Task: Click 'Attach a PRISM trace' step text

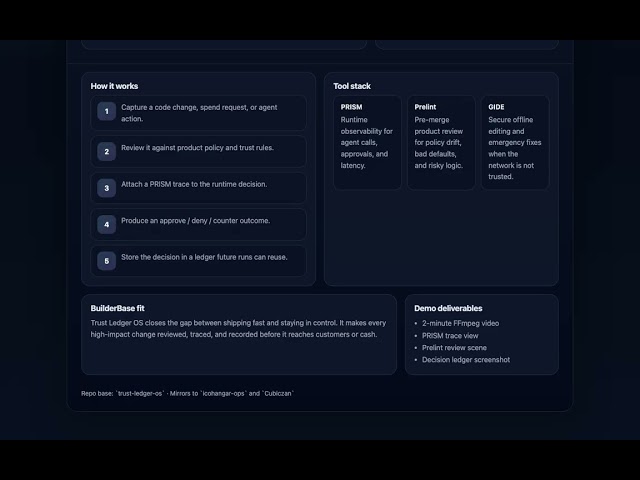Action: 194,184
